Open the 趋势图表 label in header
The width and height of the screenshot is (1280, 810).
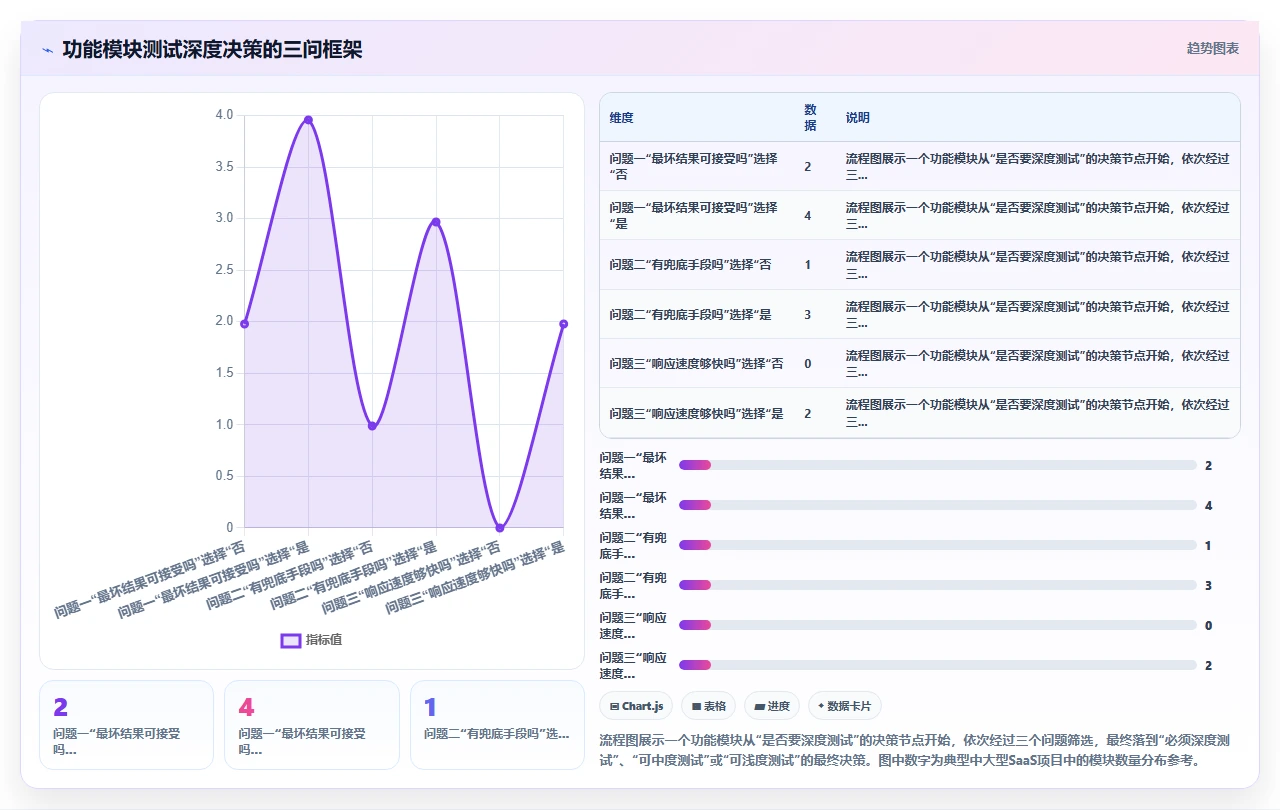(x=1213, y=48)
